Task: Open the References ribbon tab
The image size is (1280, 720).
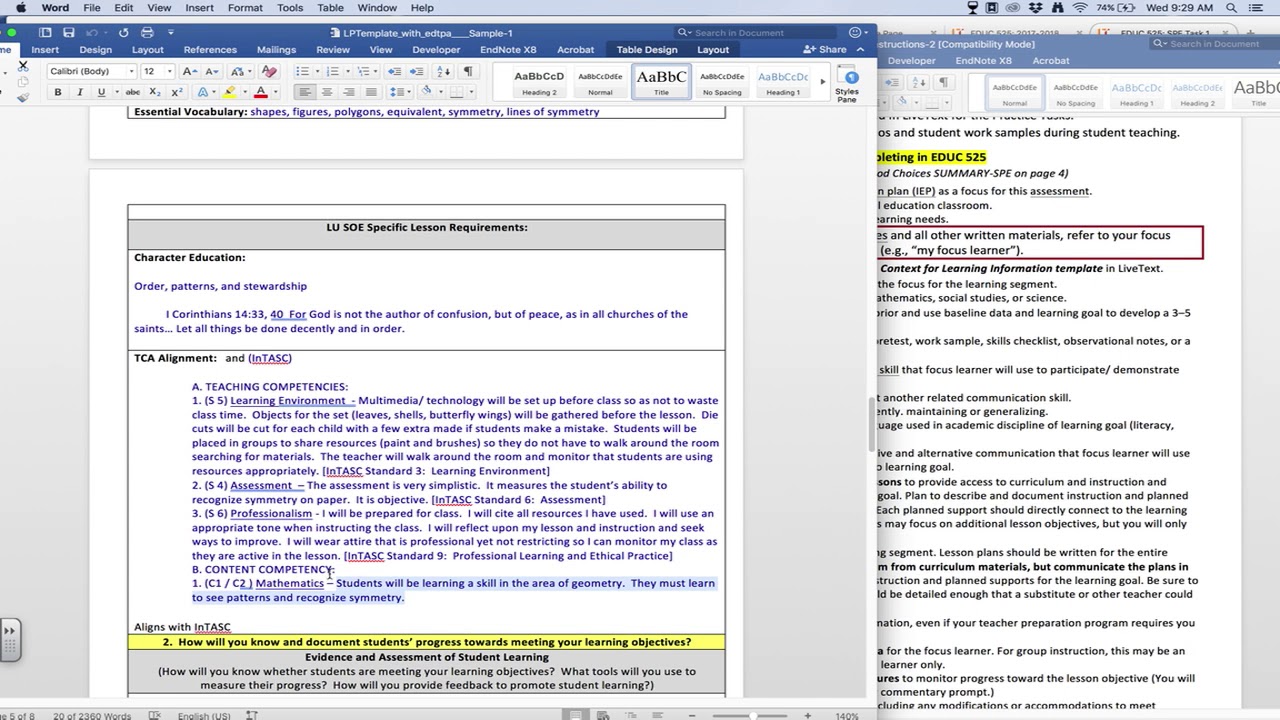Action: (210, 50)
